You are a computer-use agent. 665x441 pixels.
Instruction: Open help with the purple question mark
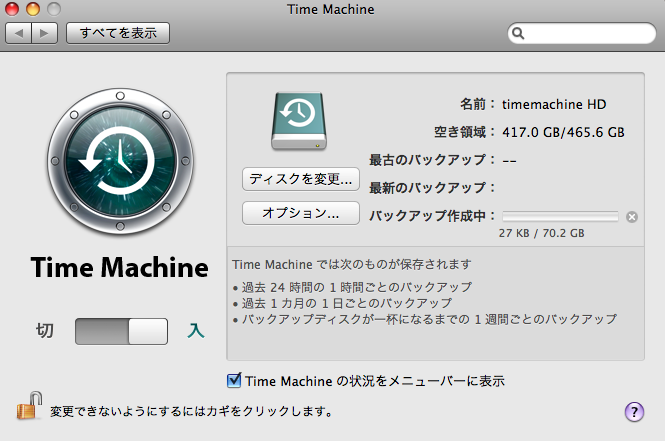[x=634, y=411]
